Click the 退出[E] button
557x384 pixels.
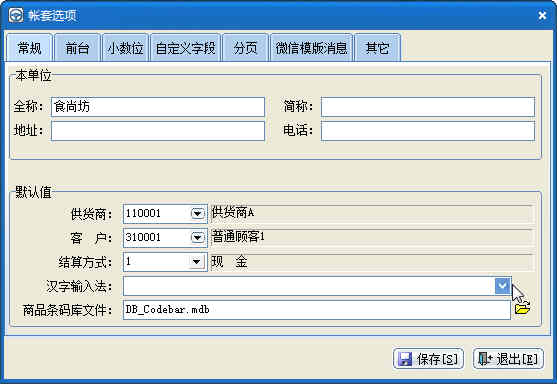(508, 359)
